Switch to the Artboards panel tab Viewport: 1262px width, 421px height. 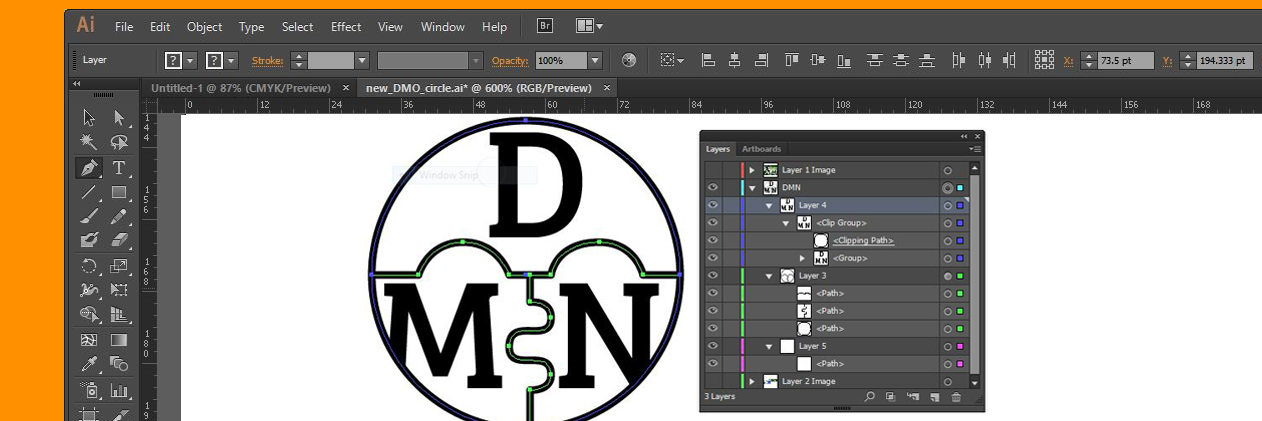[x=761, y=149]
